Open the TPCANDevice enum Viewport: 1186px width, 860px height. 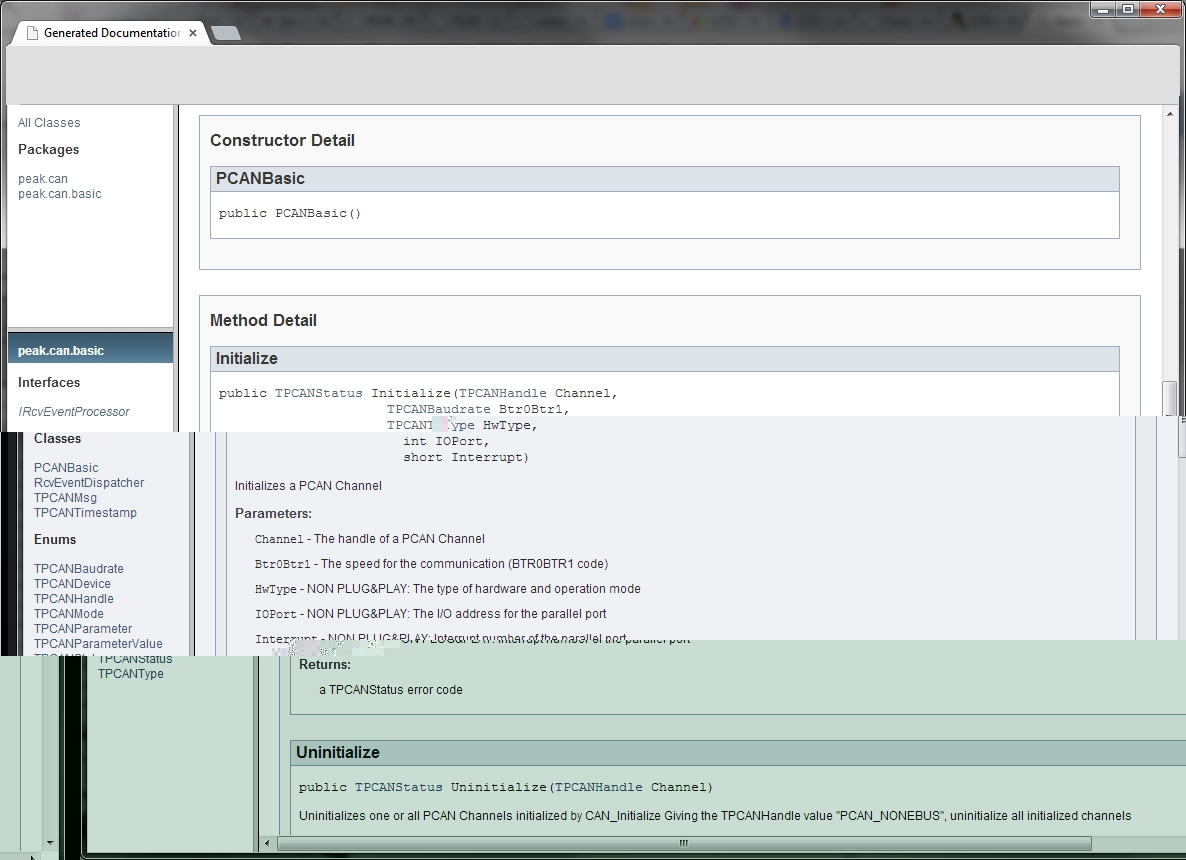click(x=72, y=584)
